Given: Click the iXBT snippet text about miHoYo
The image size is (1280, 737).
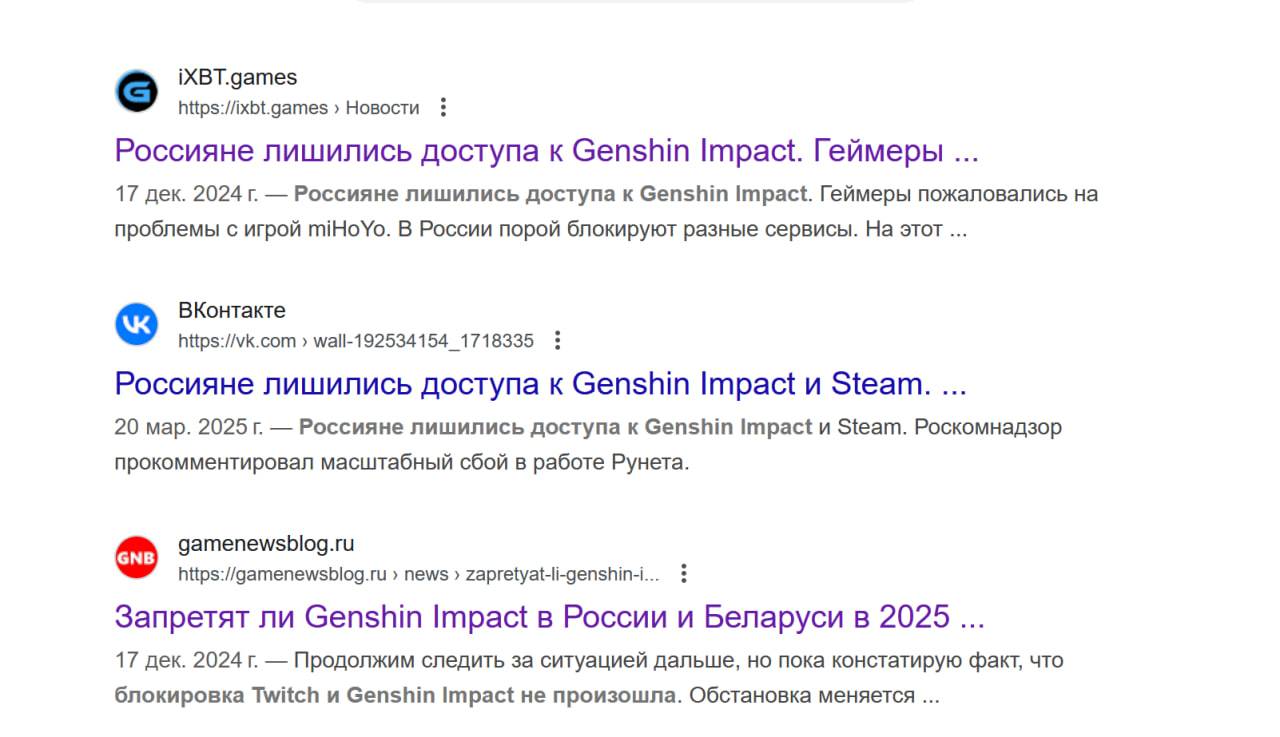Looking at the screenshot, I should coord(607,211).
